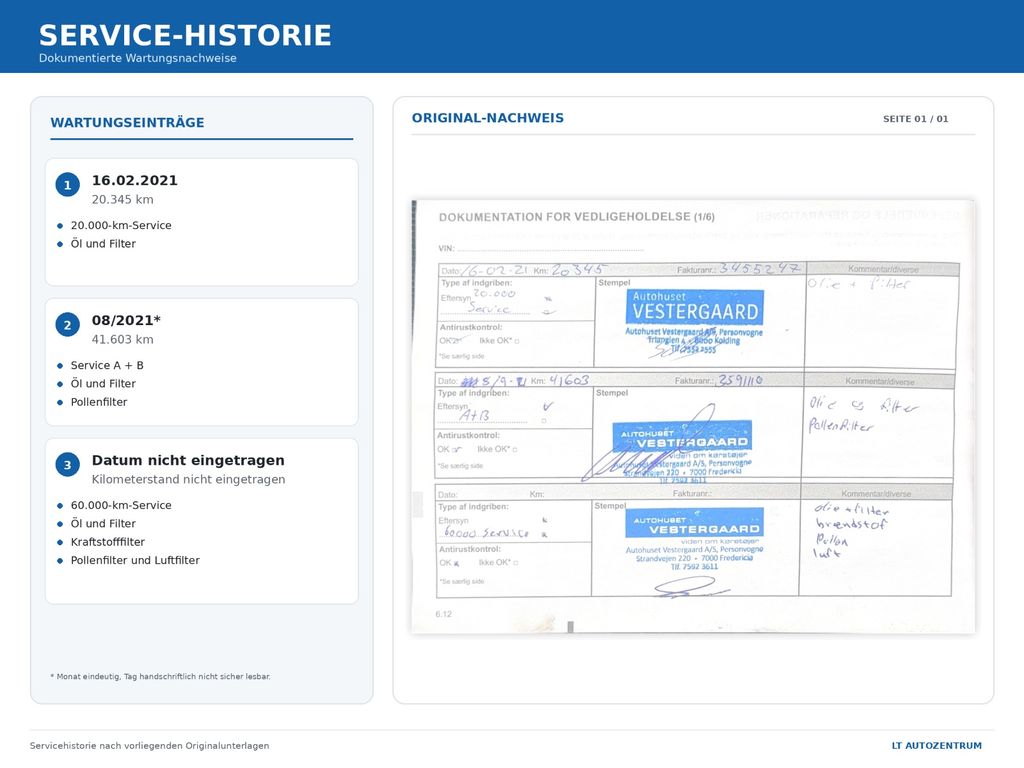
Task: Click the Seite 01 / 01 page indicator
Action: tap(916, 119)
